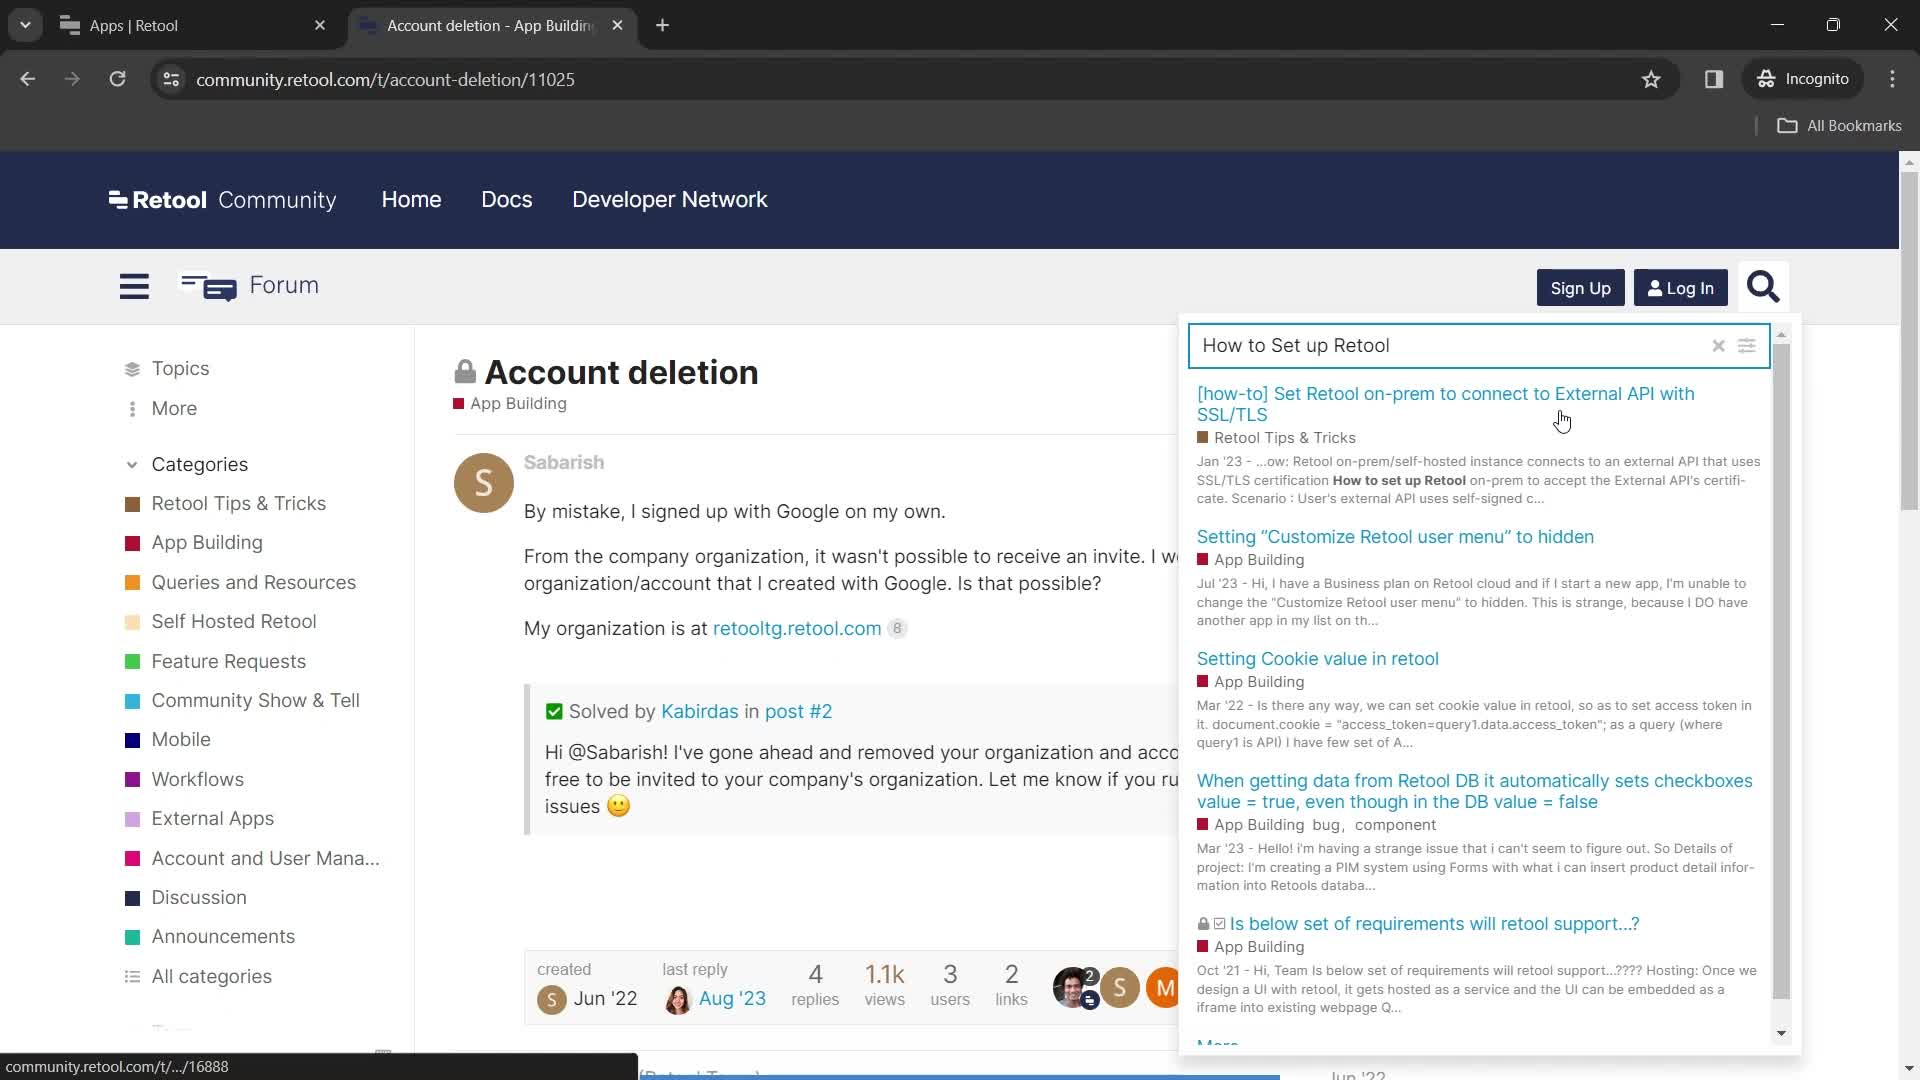The width and height of the screenshot is (1920, 1080).
Task: Click the Sign Up button
Action: click(x=1580, y=288)
